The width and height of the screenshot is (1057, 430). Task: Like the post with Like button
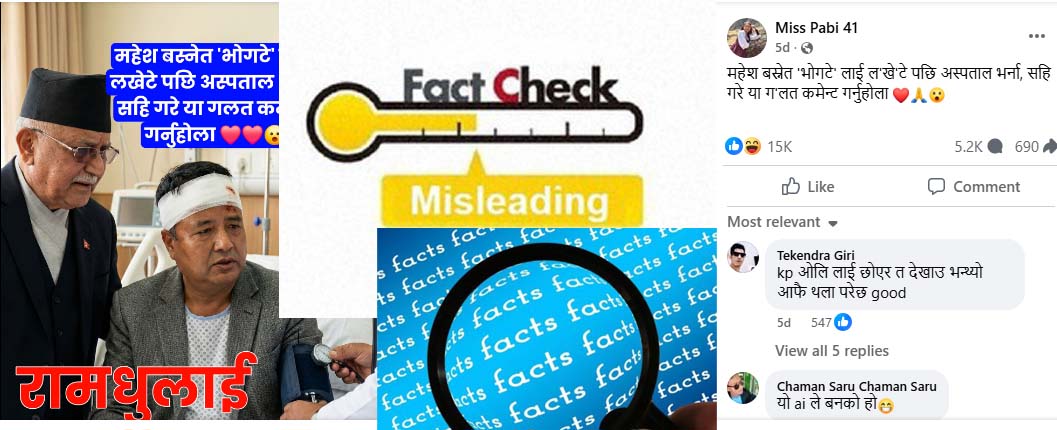(x=808, y=187)
